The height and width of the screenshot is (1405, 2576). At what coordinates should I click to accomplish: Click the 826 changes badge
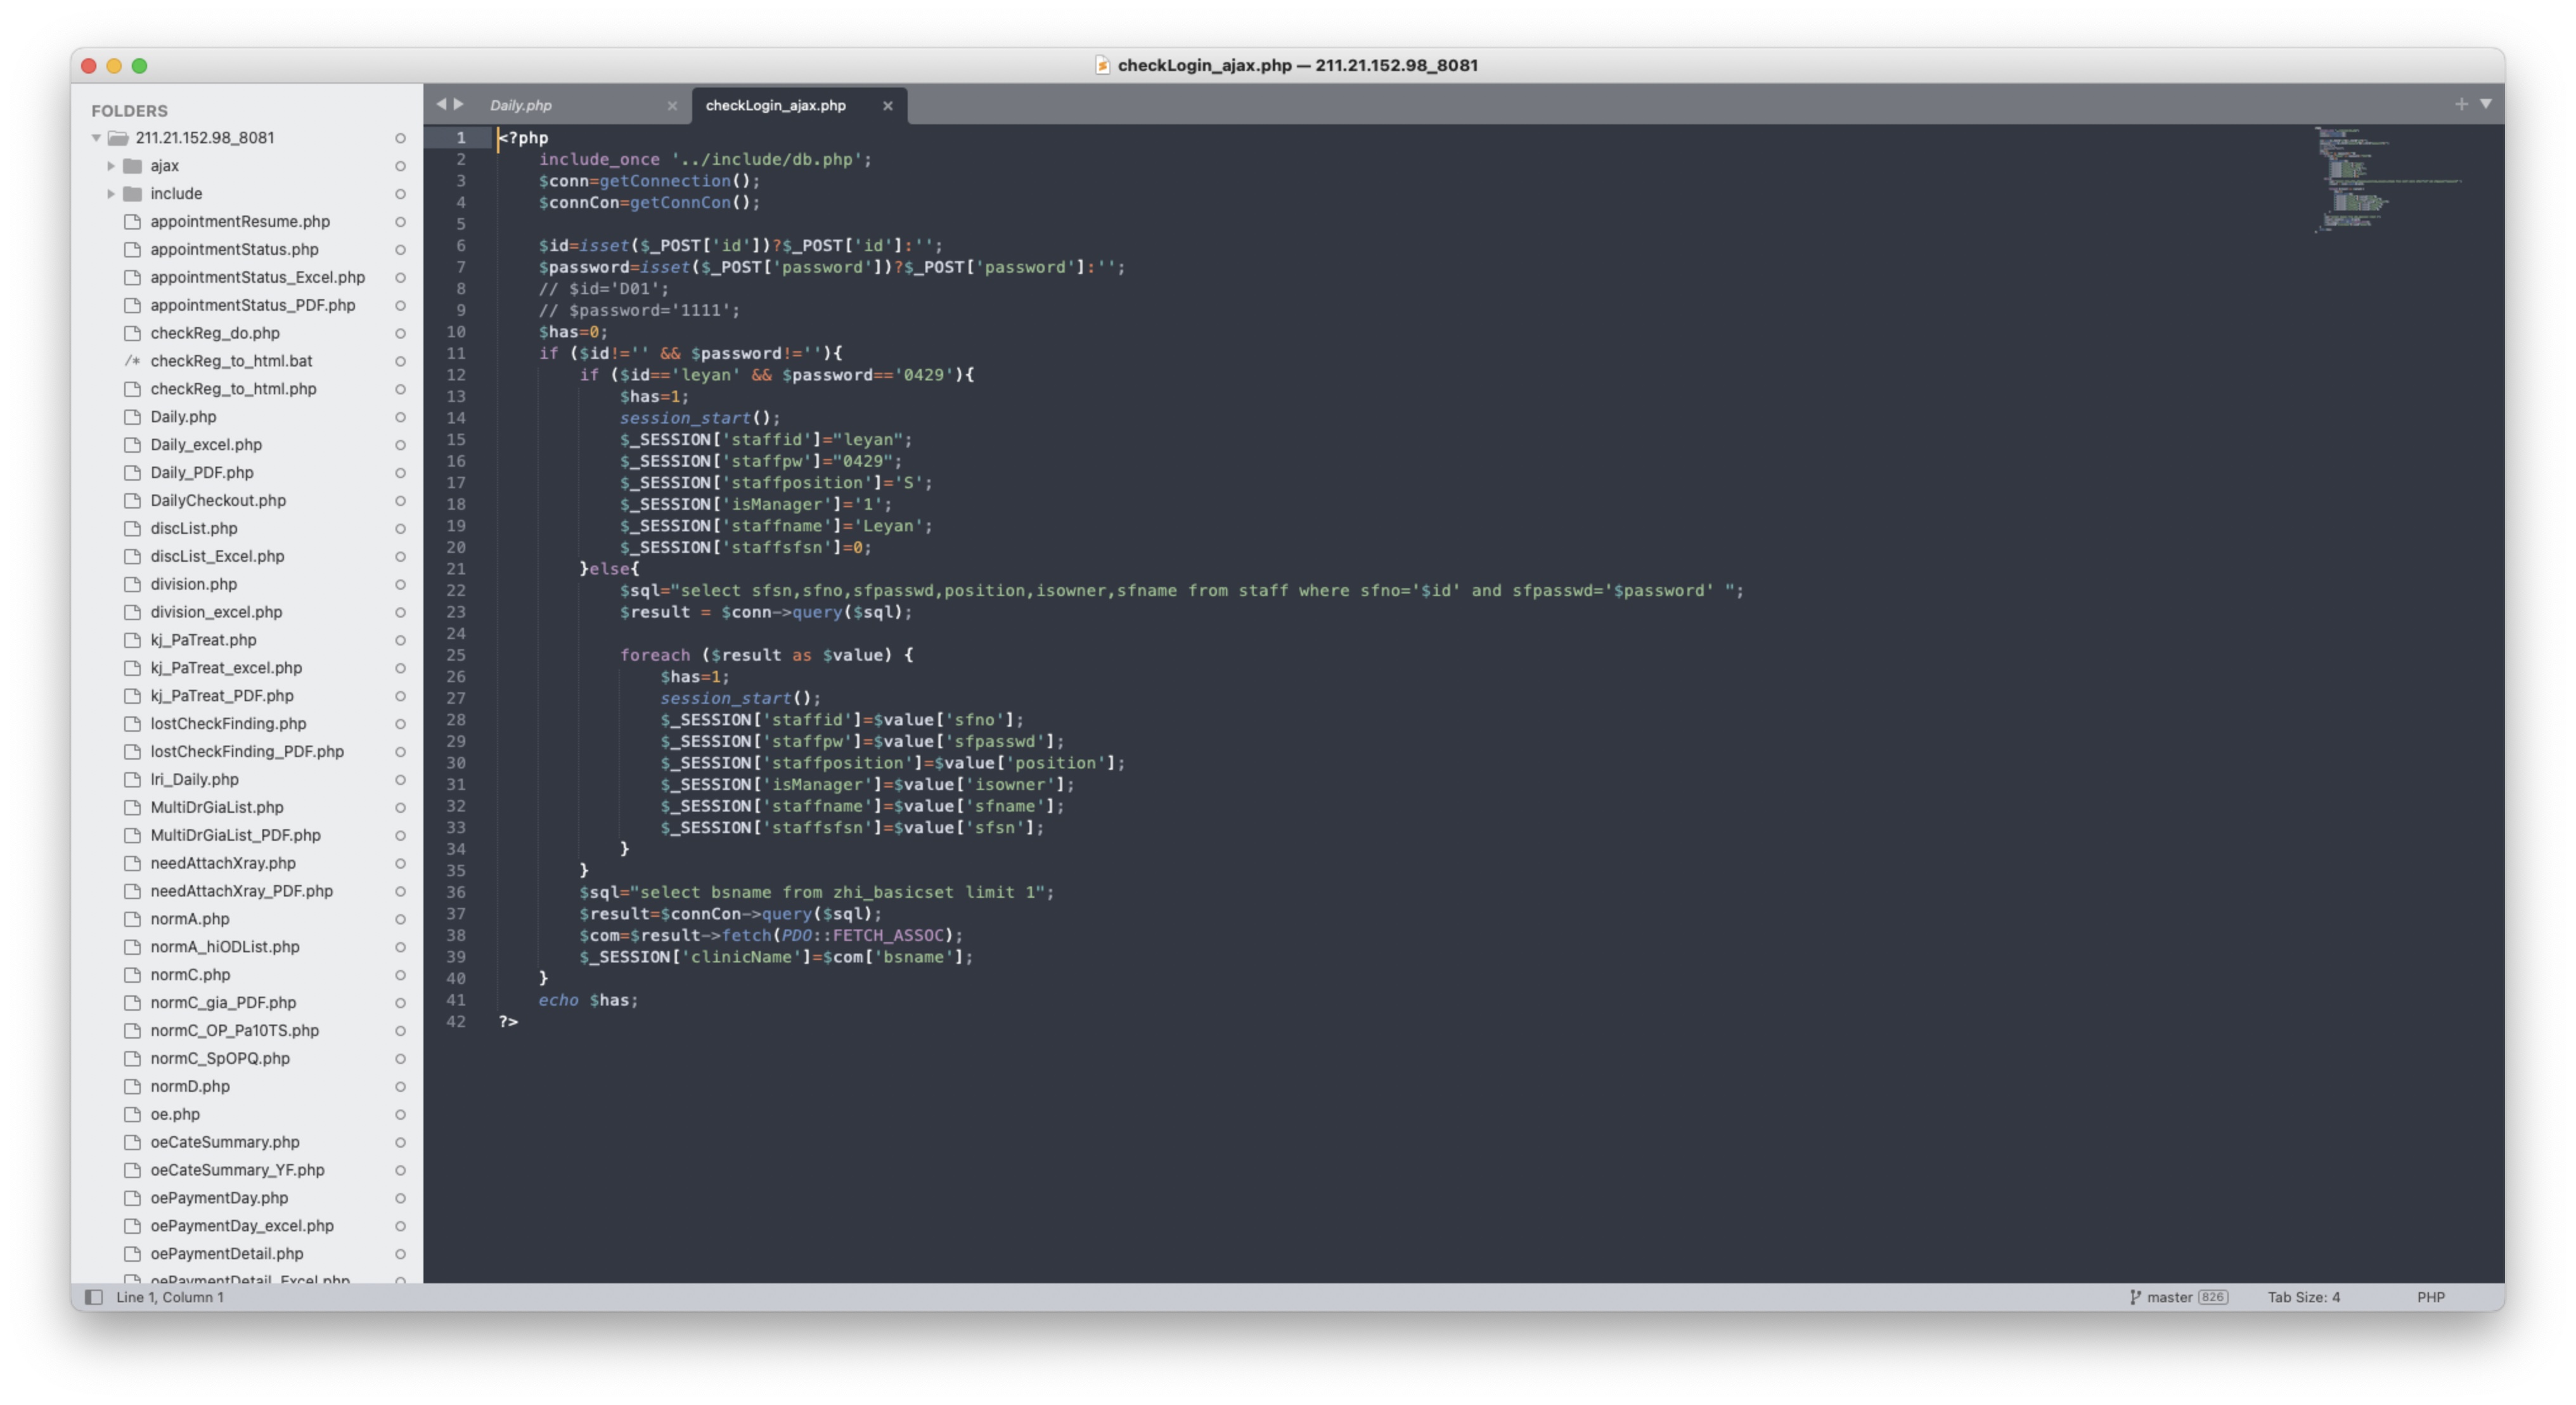point(2212,1297)
